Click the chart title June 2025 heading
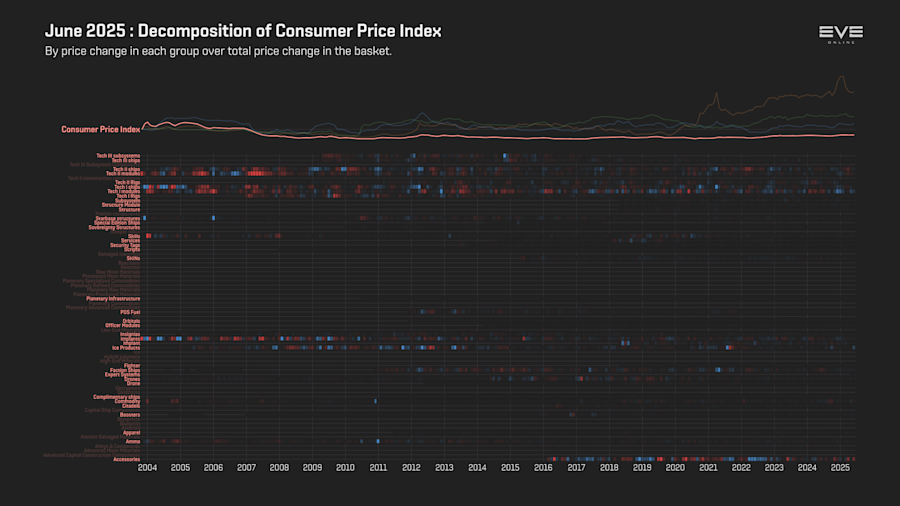Image resolution: width=900 pixels, height=506 pixels. (243, 31)
